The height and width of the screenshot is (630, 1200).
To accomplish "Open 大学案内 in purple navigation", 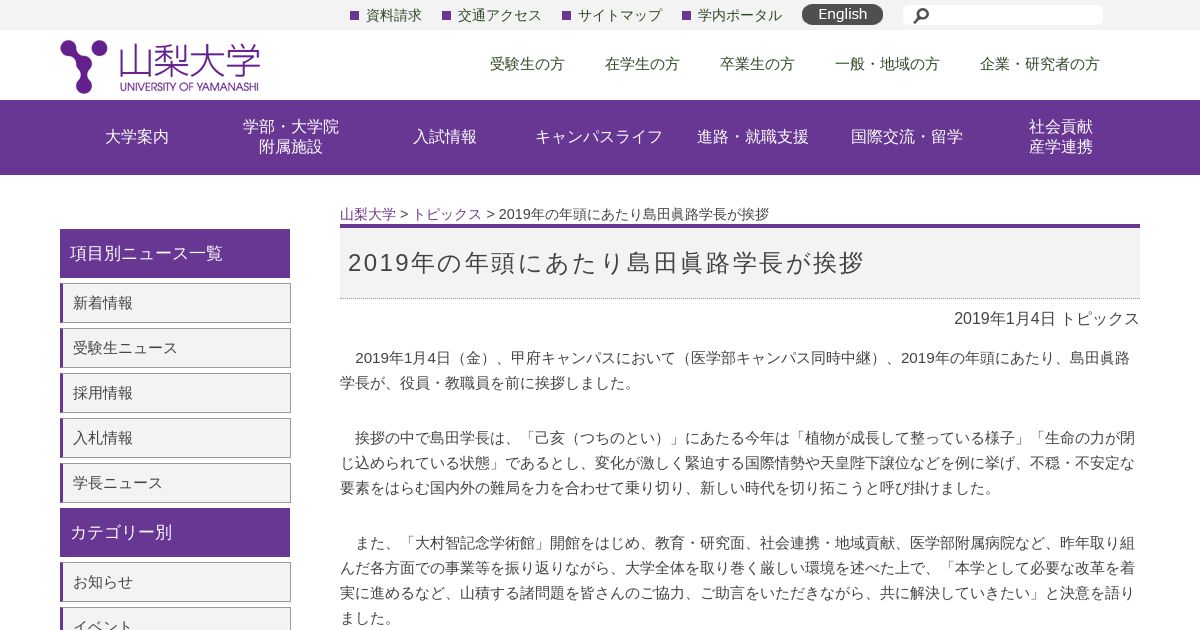I will click(137, 137).
